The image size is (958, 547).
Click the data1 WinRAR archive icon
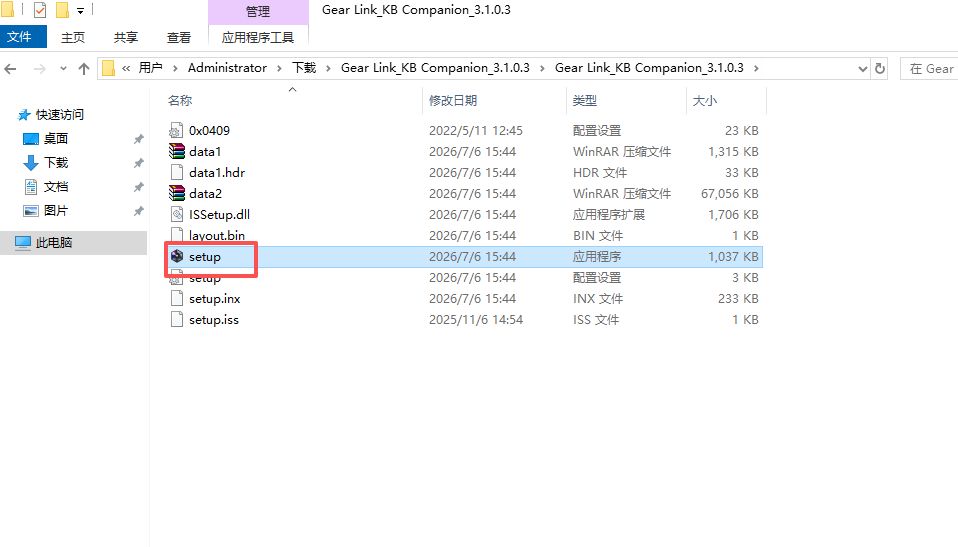[177, 151]
